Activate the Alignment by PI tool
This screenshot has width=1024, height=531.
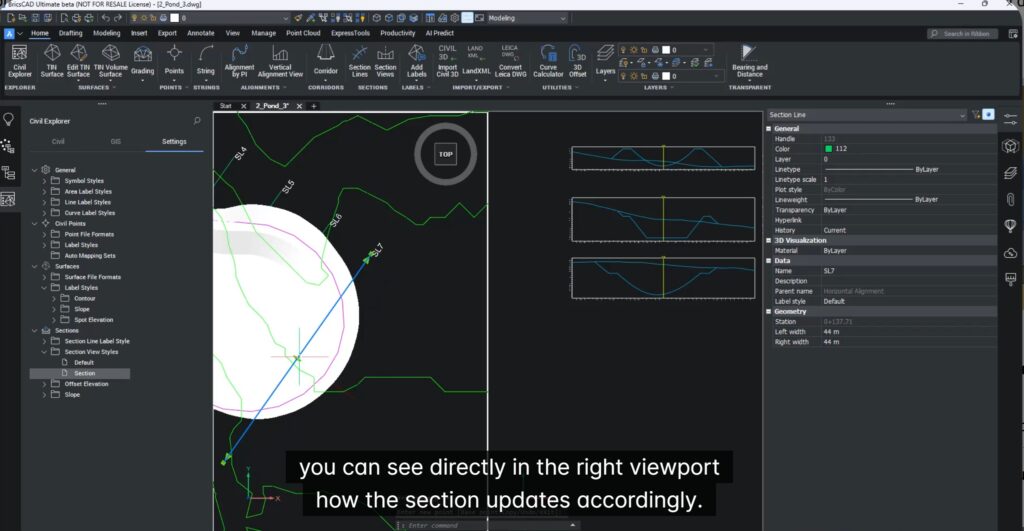239,60
